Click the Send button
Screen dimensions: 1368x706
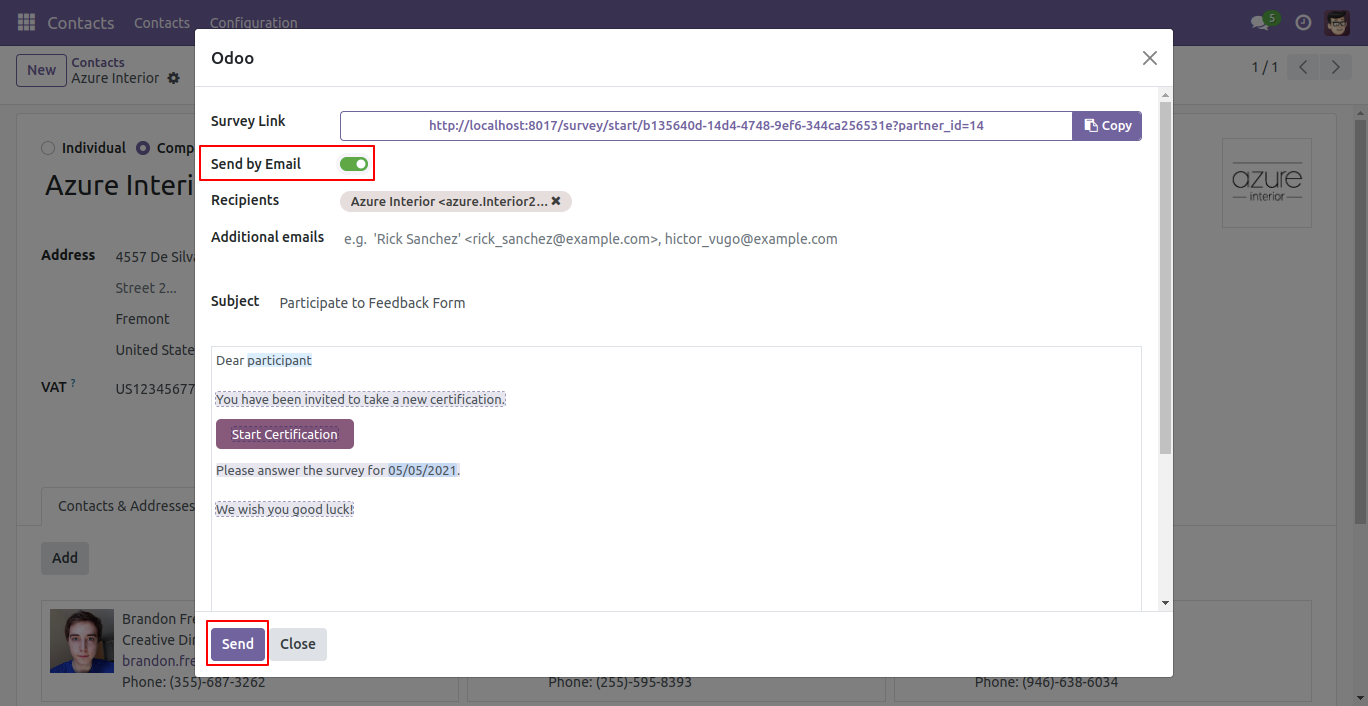tap(238, 644)
